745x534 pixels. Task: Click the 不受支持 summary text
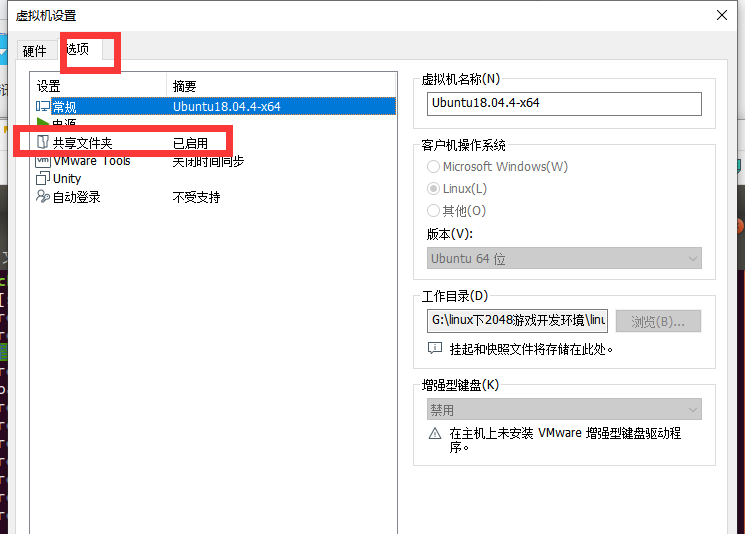196,197
